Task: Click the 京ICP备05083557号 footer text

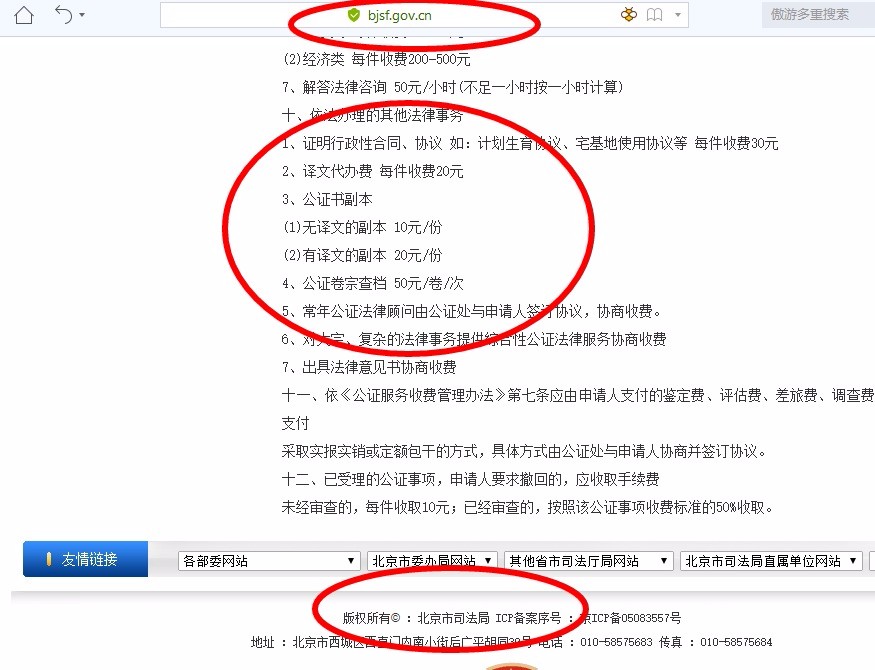Action: (x=631, y=618)
